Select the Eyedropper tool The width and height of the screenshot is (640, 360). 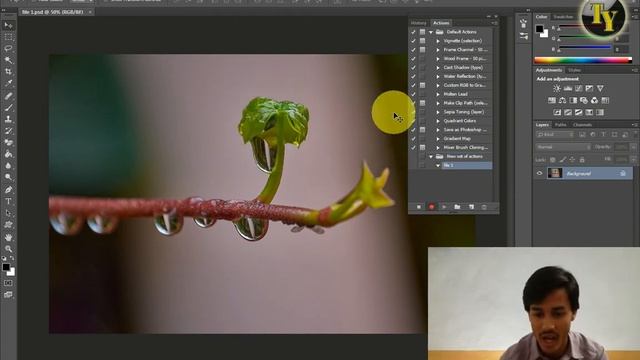pyautogui.click(x=8, y=83)
